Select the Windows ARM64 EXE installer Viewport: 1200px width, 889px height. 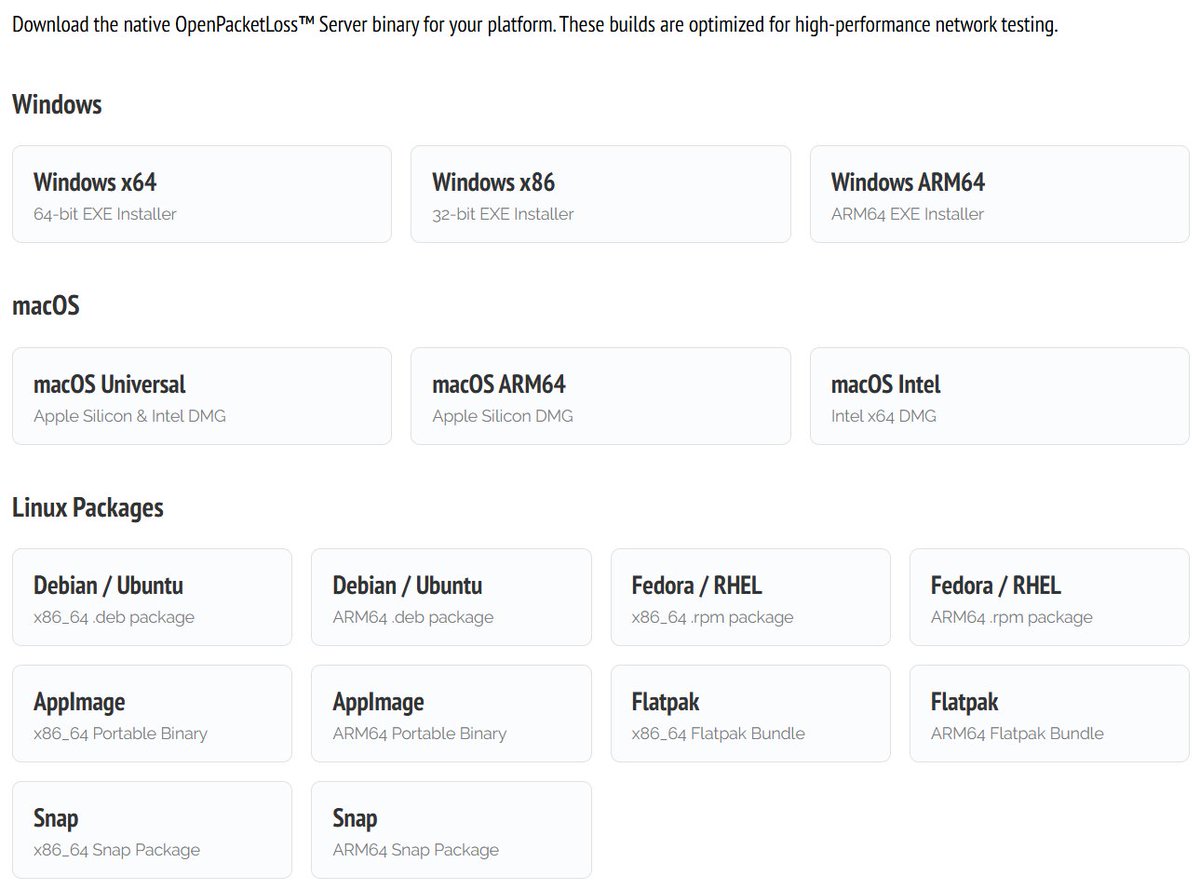(999, 194)
